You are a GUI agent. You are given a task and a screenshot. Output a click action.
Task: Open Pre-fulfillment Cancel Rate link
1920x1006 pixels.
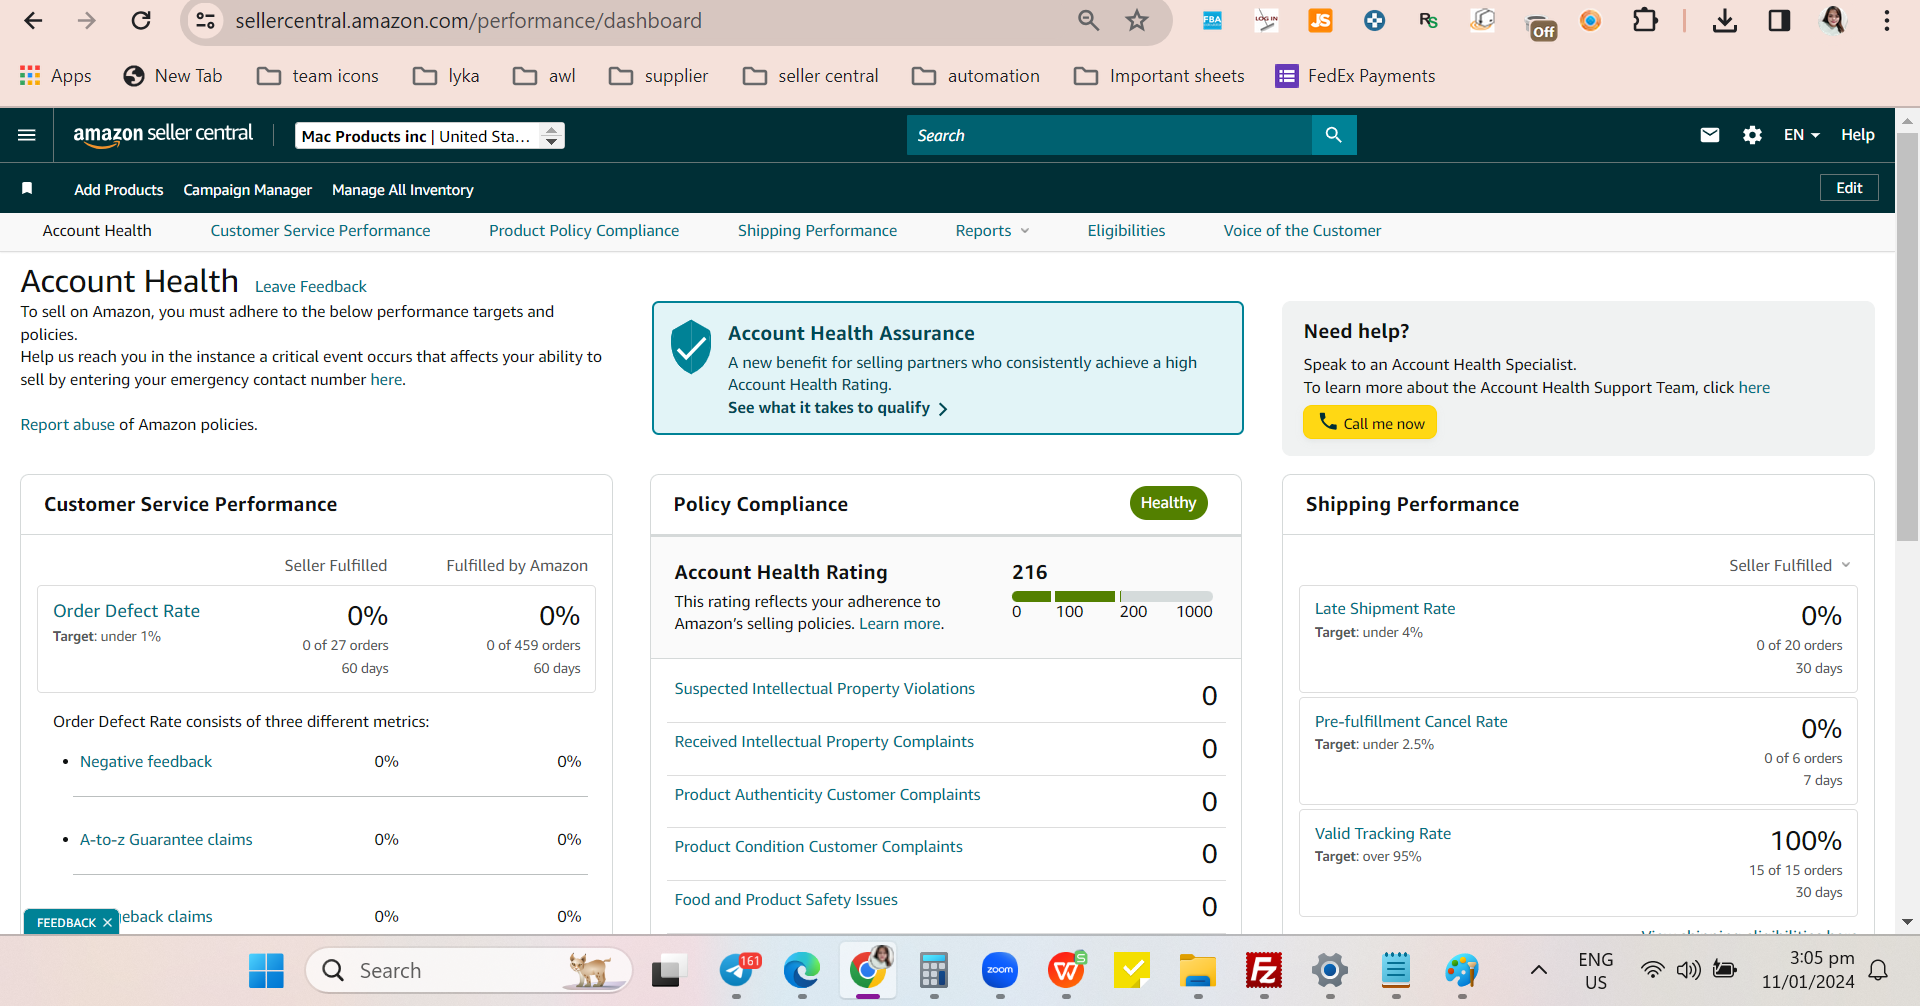(1410, 722)
